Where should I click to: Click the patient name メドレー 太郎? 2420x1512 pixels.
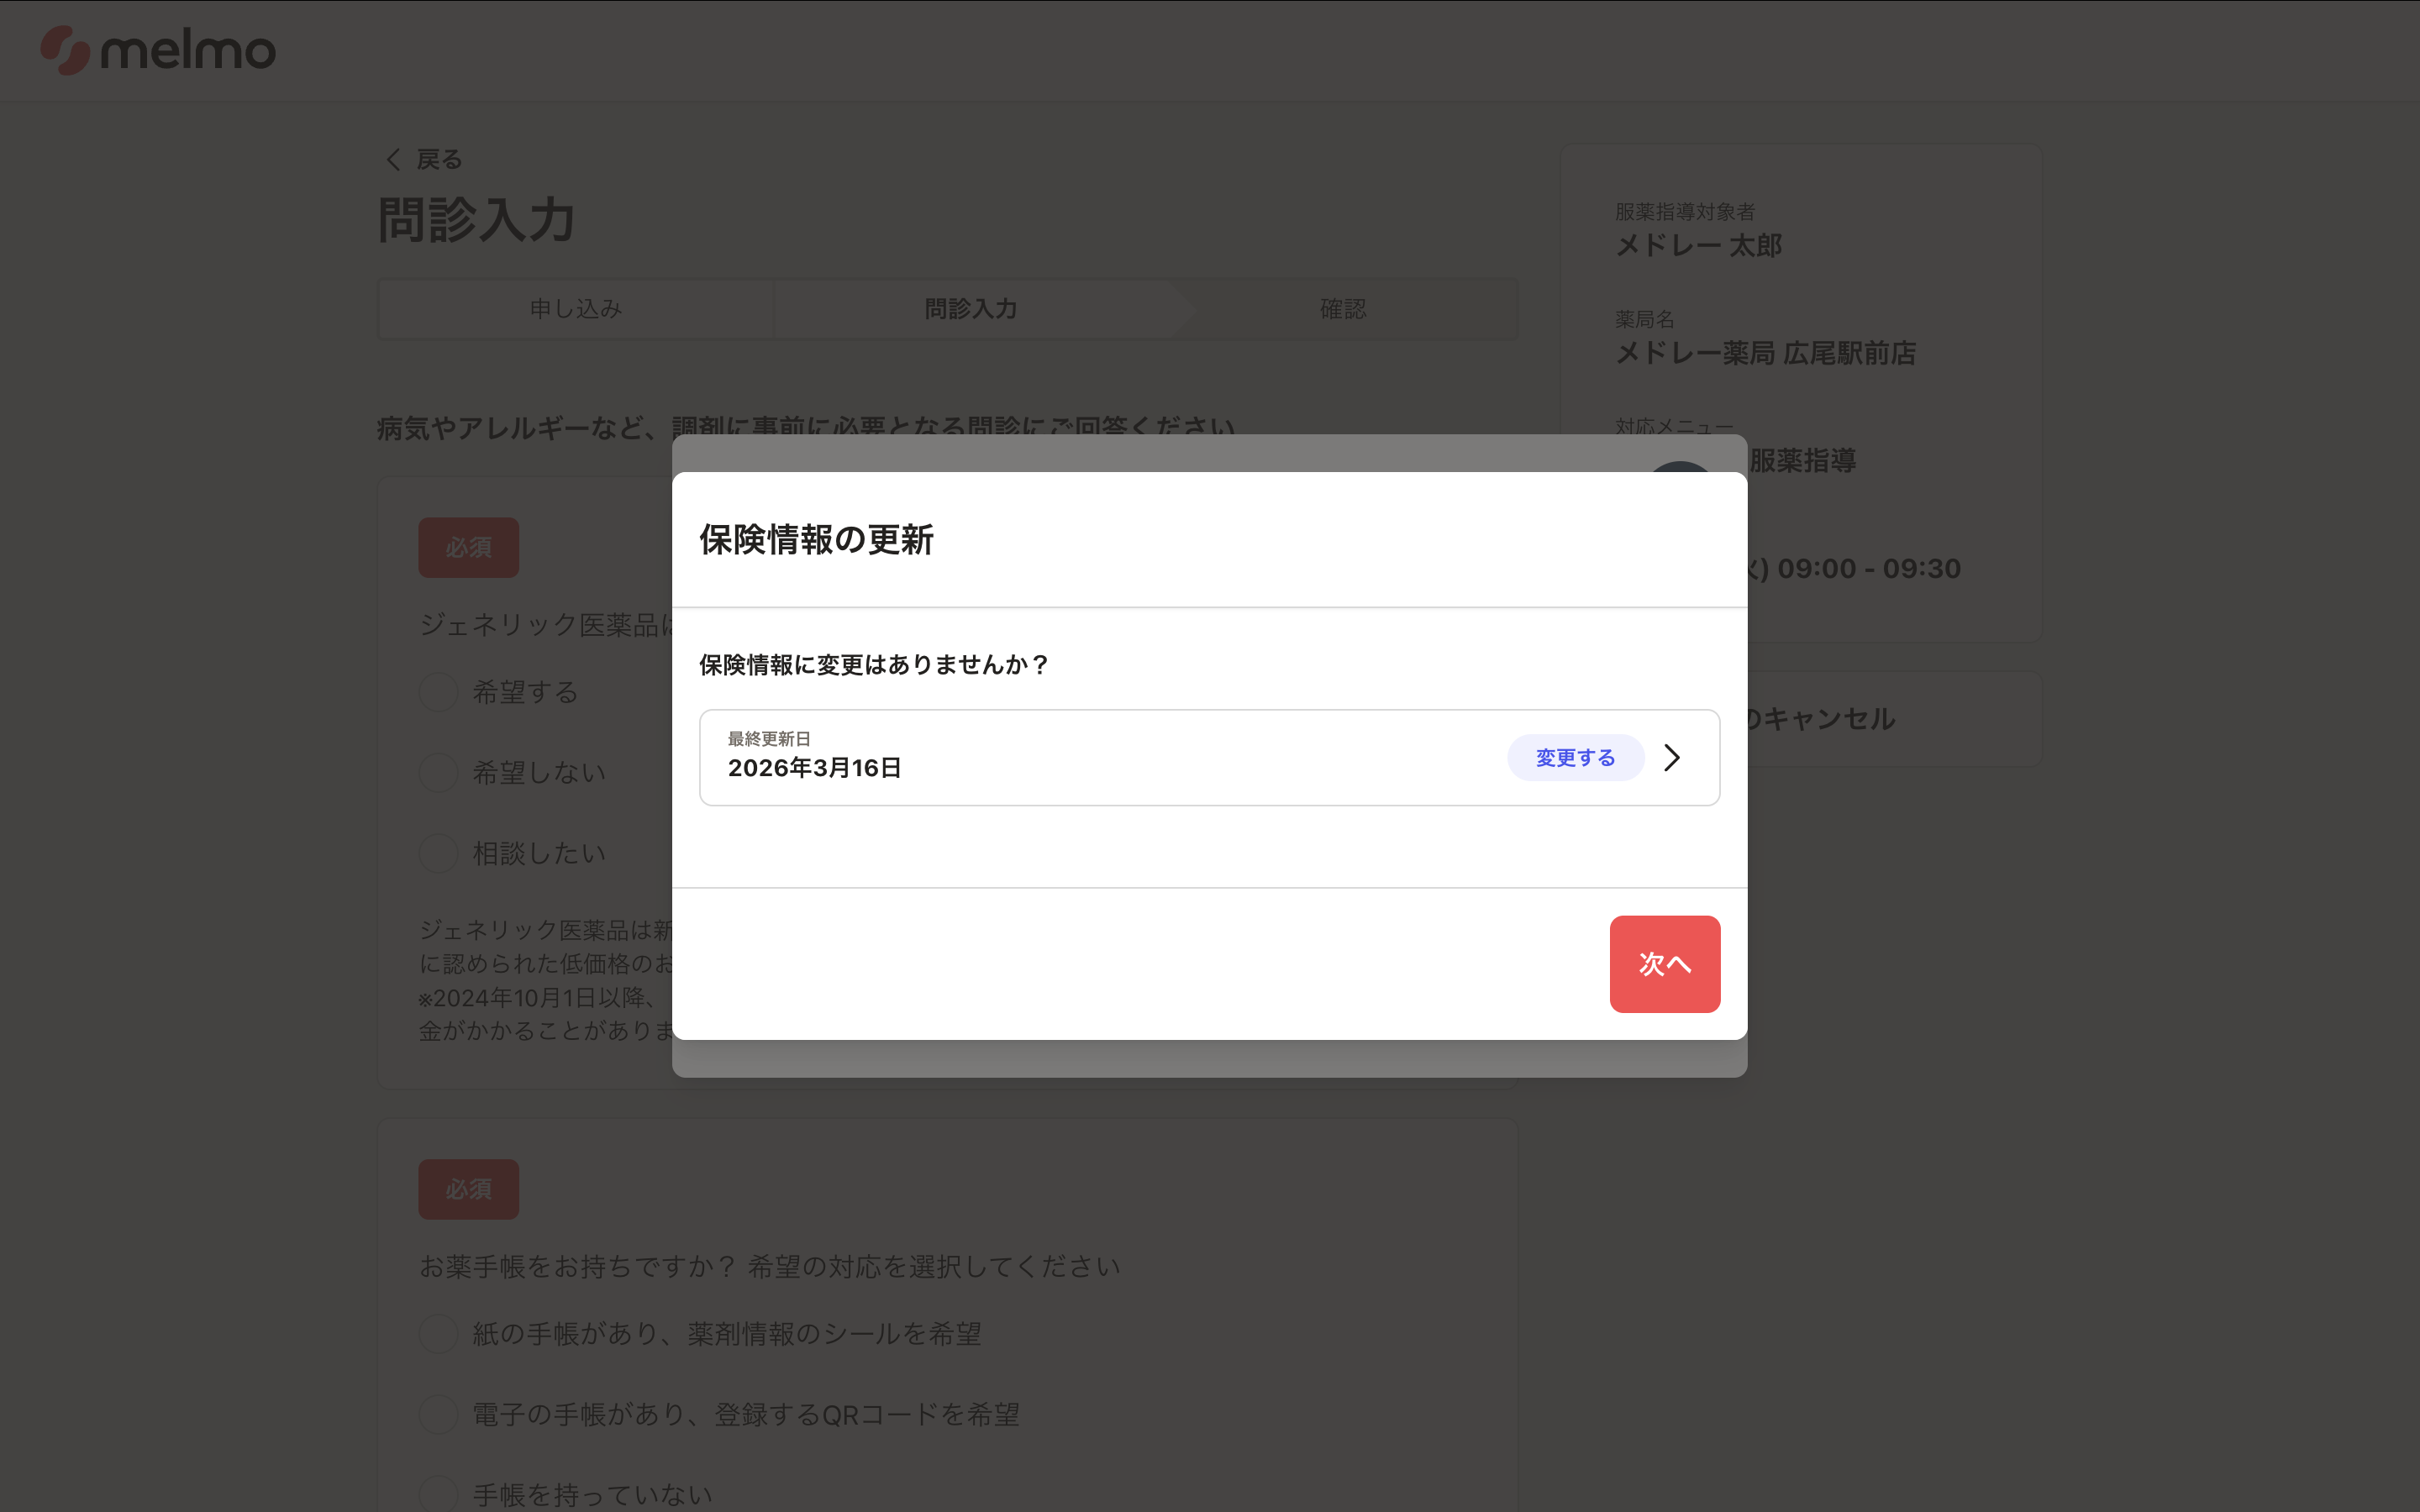1699,245
